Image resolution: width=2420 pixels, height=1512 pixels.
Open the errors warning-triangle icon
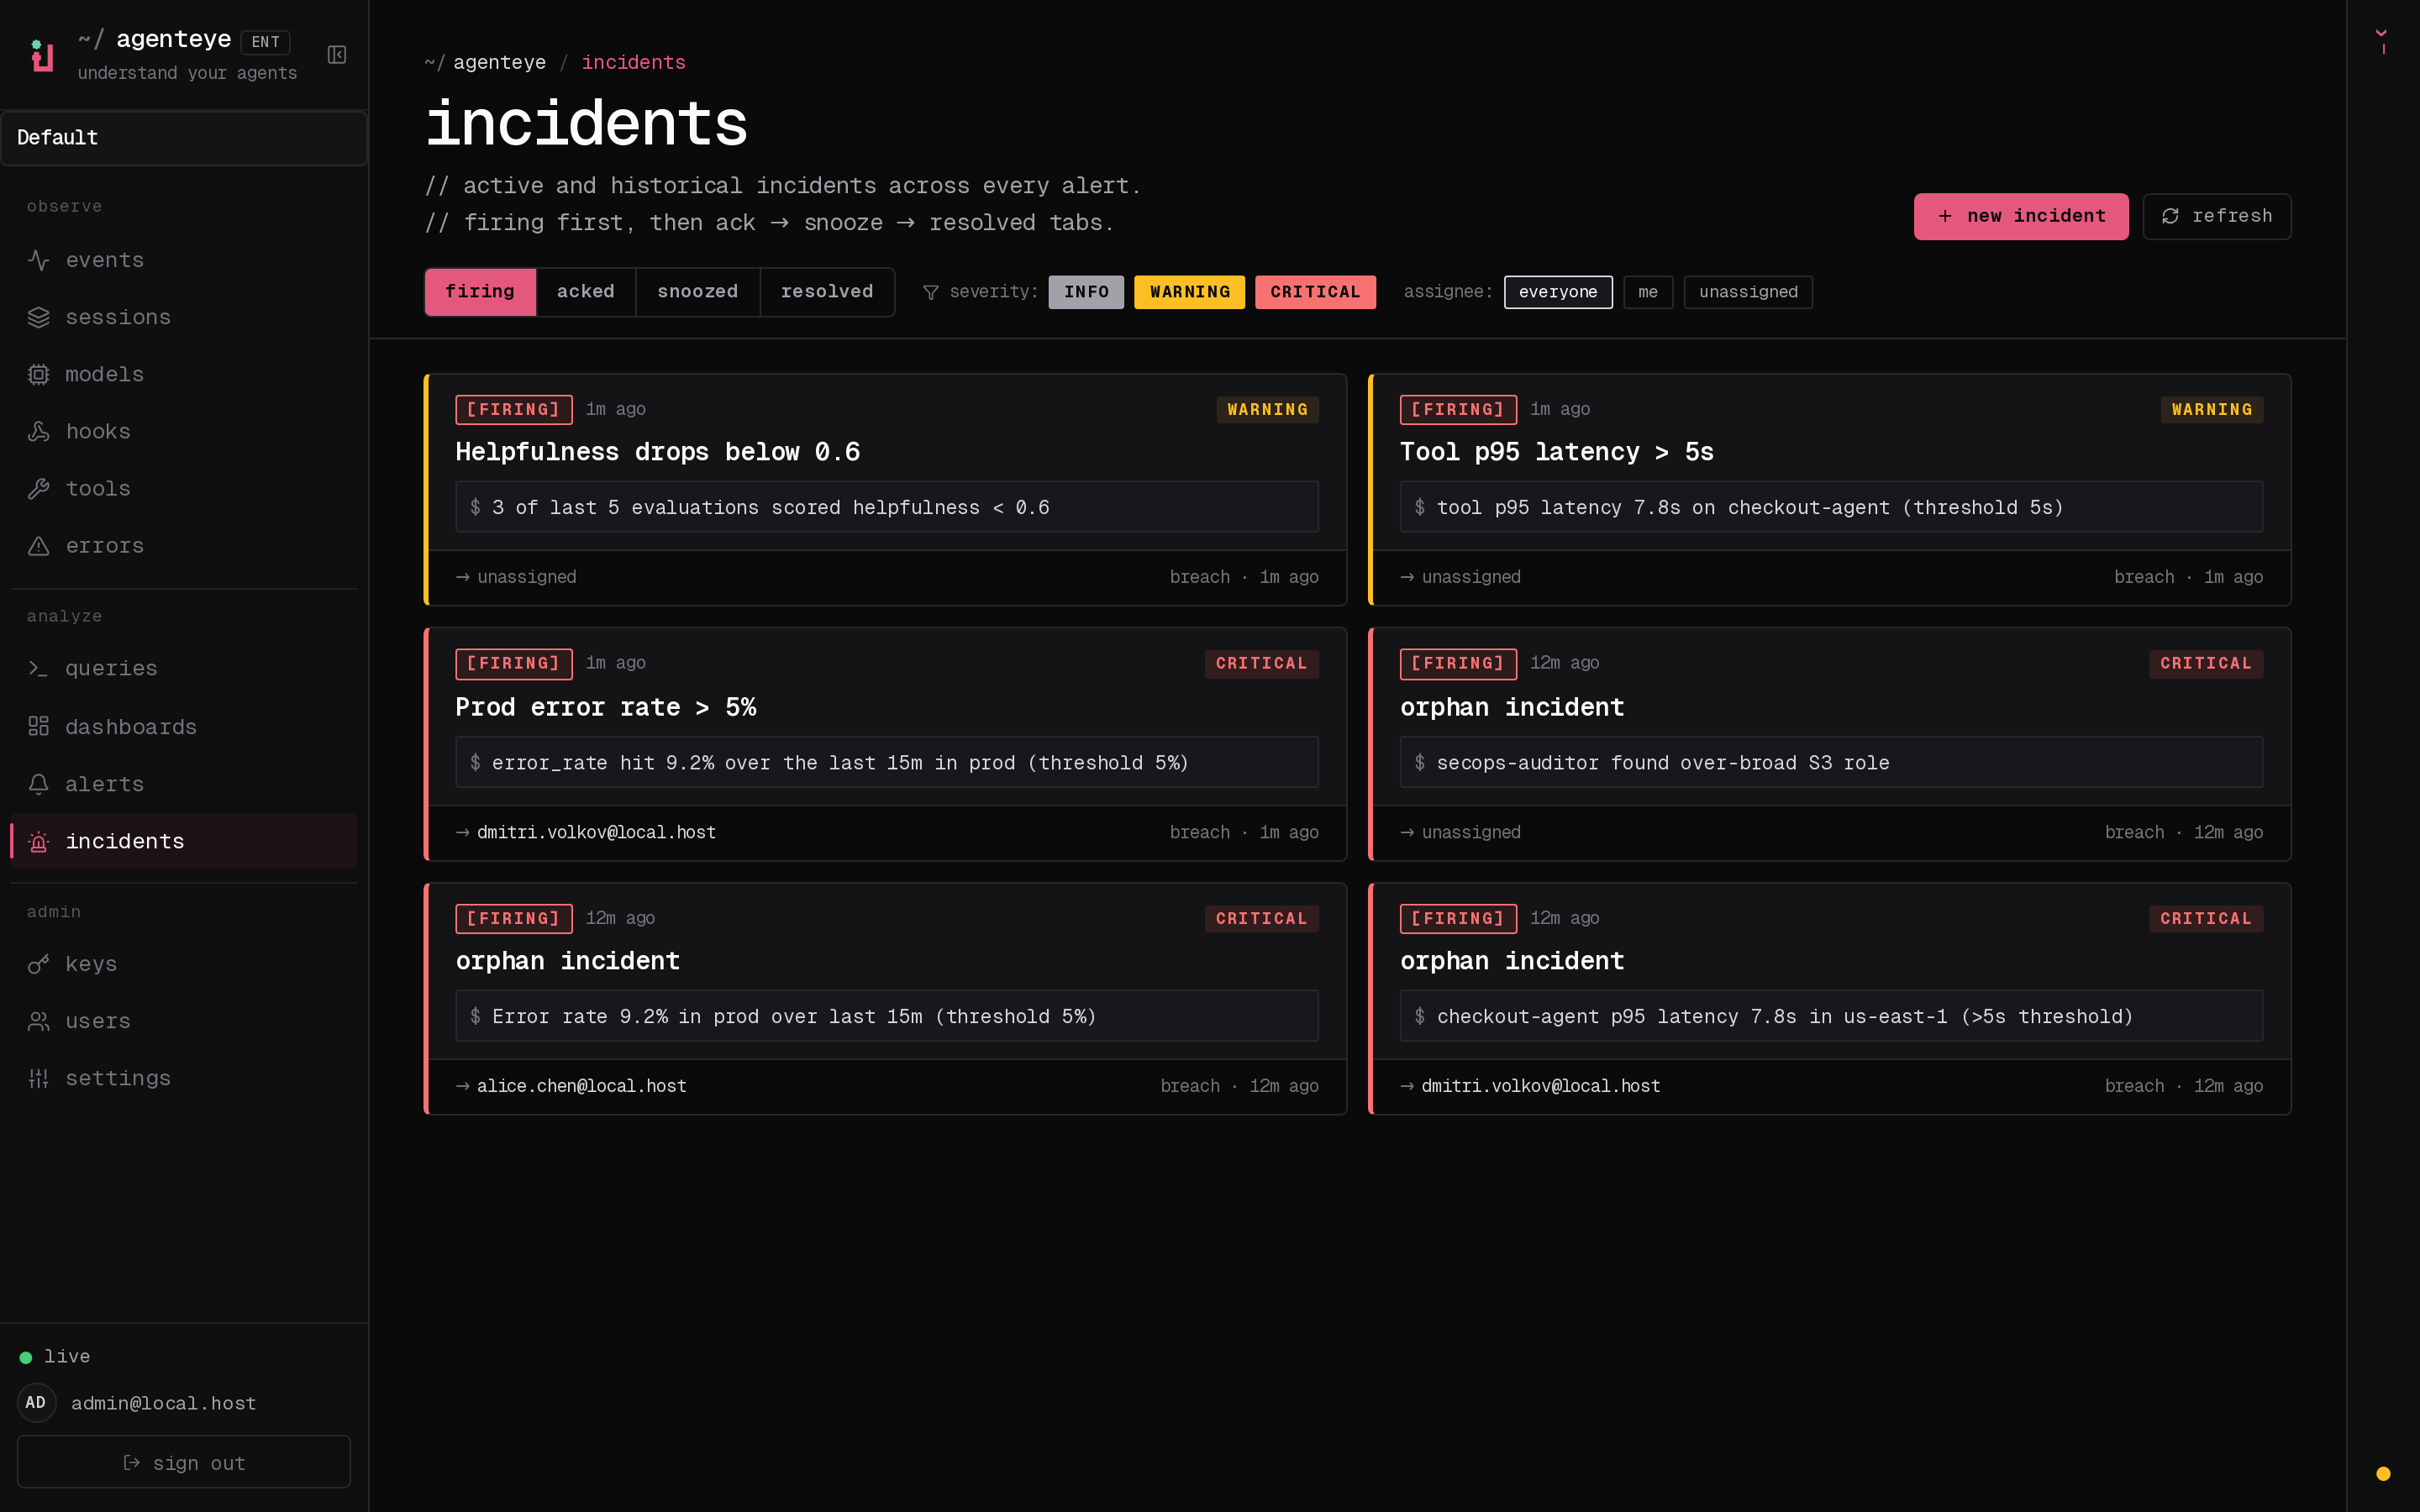pyautogui.click(x=39, y=546)
